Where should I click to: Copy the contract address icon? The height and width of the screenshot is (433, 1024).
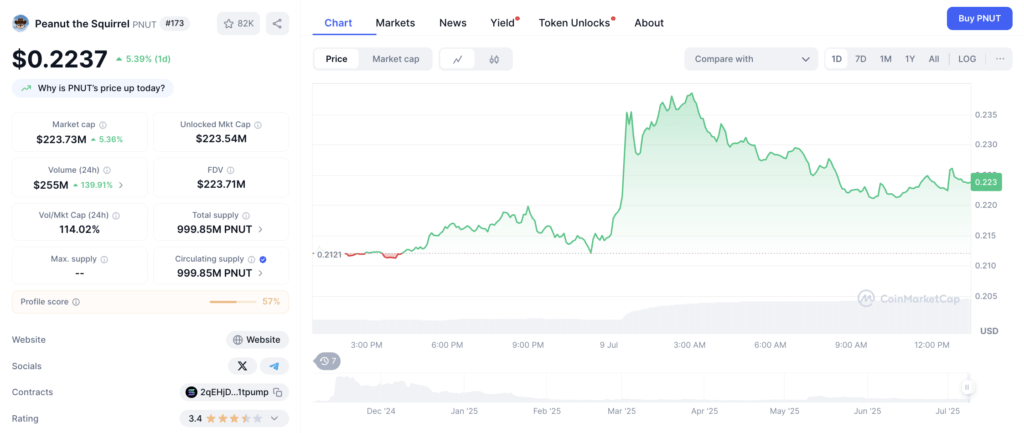tap(278, 392)
